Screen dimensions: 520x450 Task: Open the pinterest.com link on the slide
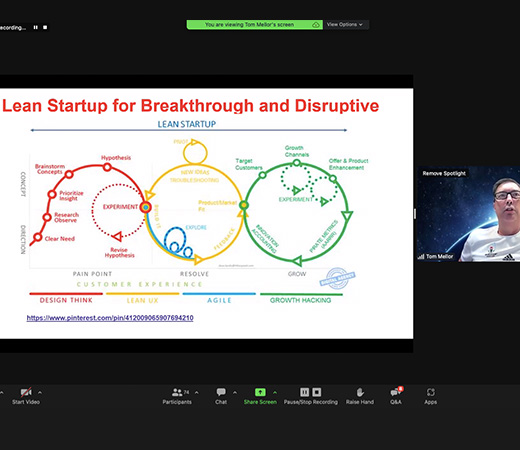pos(110,318)
